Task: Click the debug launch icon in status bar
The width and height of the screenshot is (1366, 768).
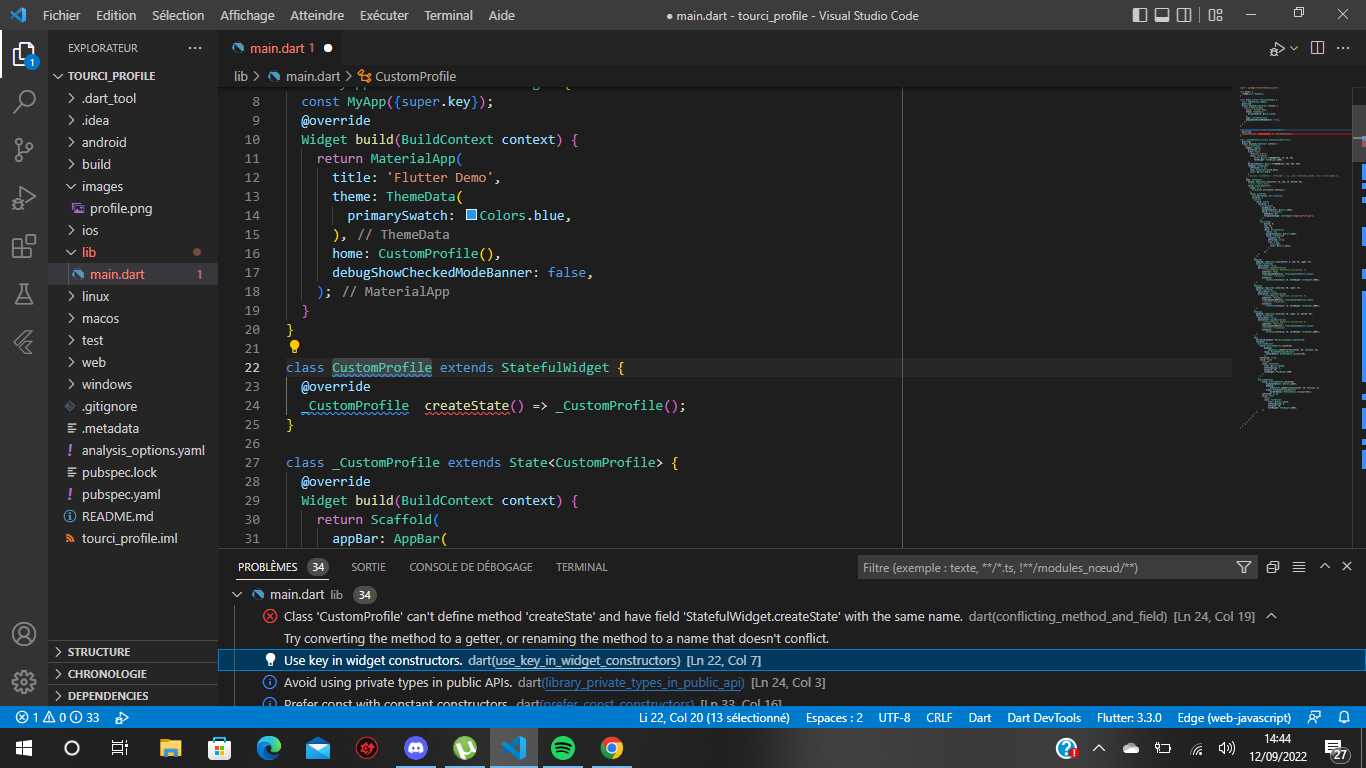Action: tap(122, 717)
